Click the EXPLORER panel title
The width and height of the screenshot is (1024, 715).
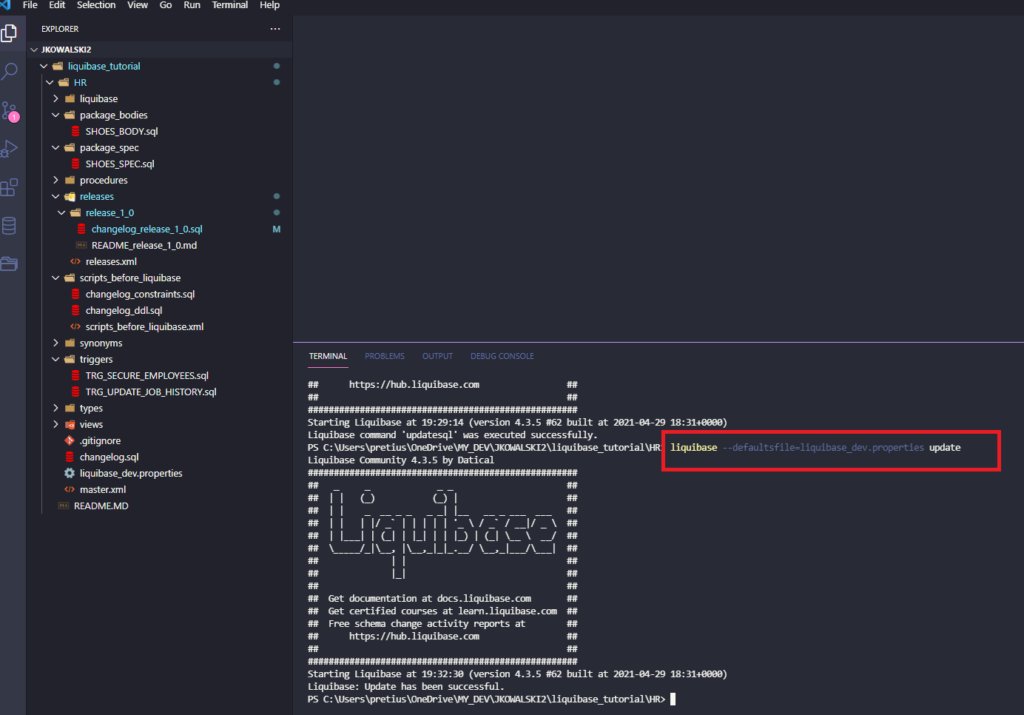(x=60, y=29)
